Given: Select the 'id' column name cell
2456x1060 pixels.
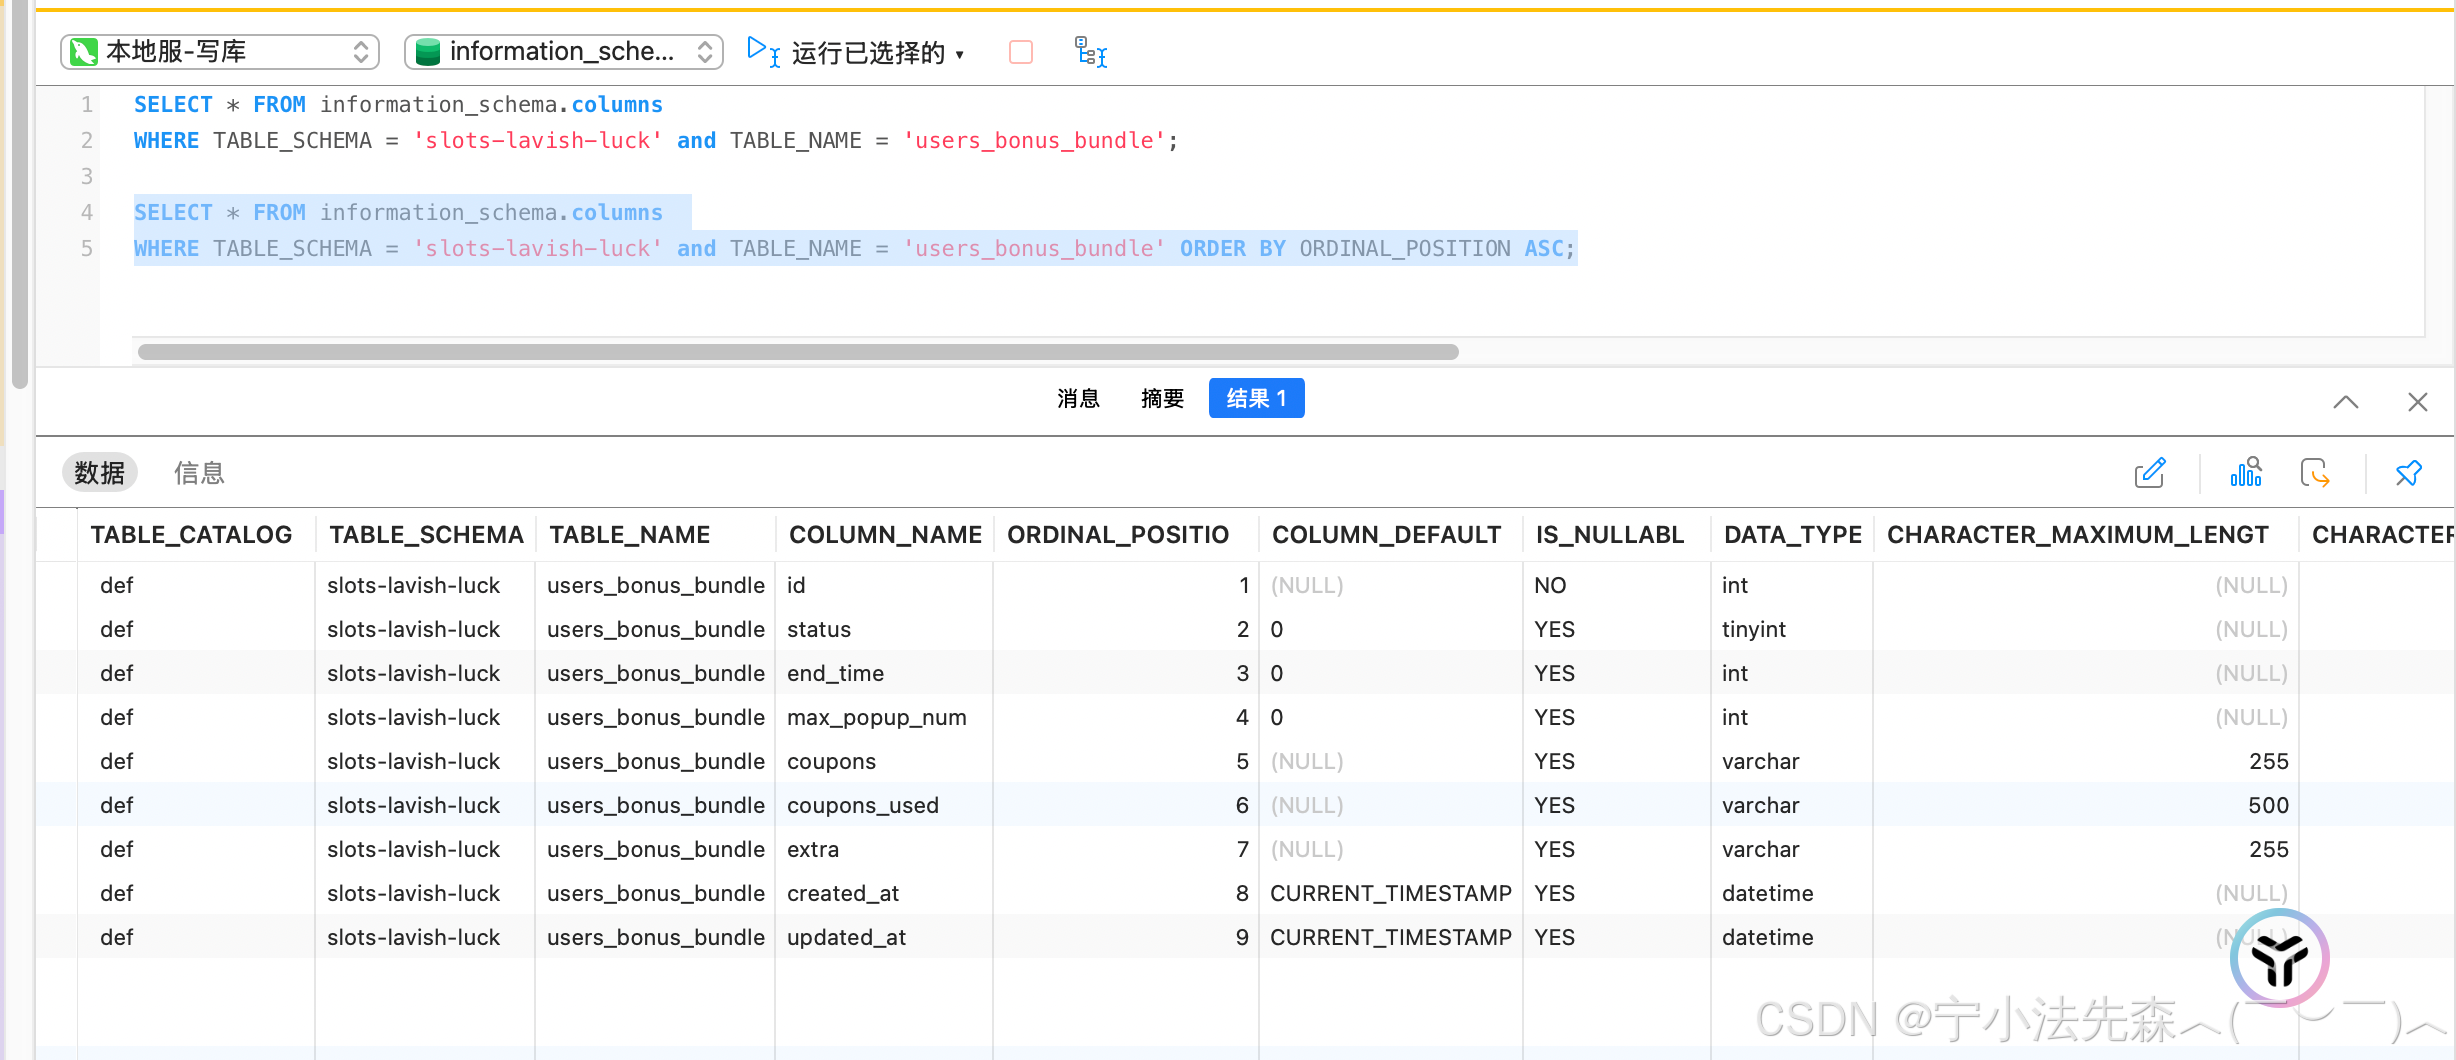Looking at the screenshot, I should coord(884,585).
